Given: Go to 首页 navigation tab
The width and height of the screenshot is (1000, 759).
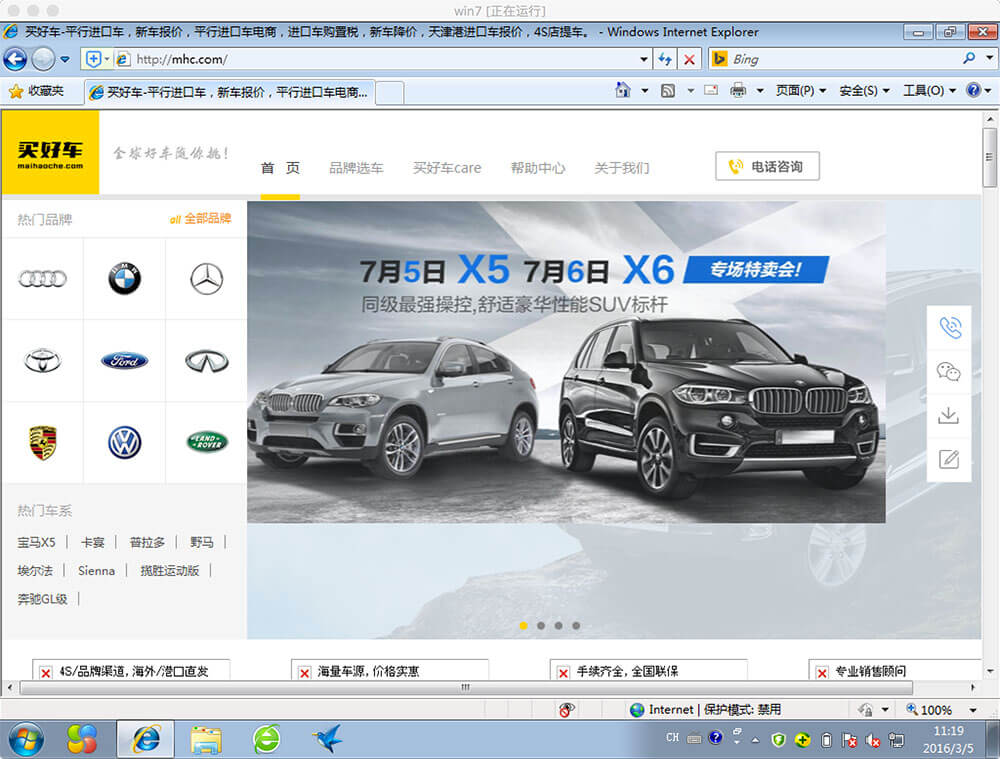Looking at the screenshot, I should pyautogui.click(x=280, y=168).
